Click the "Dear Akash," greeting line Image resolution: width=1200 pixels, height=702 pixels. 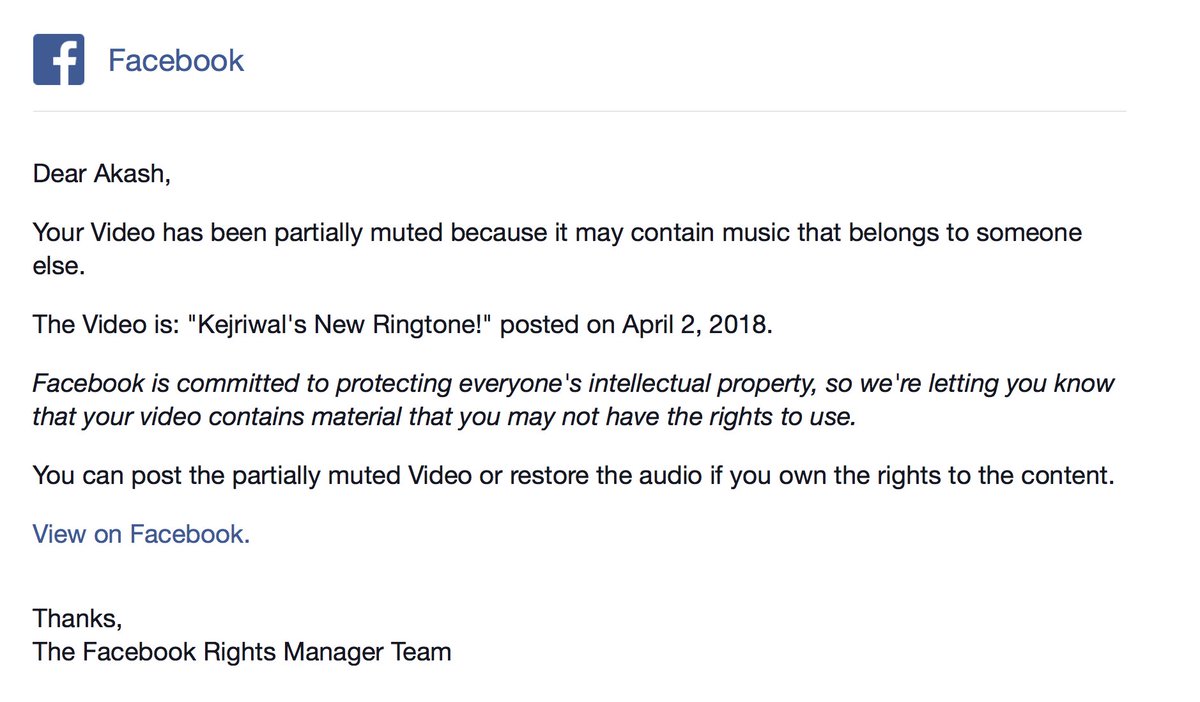tap(102, 175)
